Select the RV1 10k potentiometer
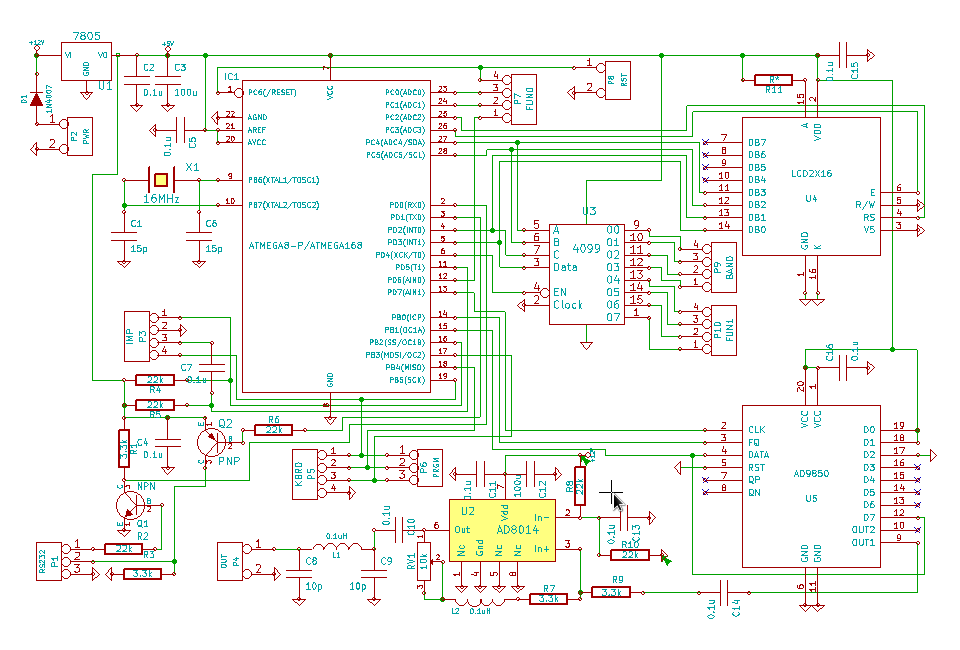Screen dimensions: 960x650 pos(423,564)
